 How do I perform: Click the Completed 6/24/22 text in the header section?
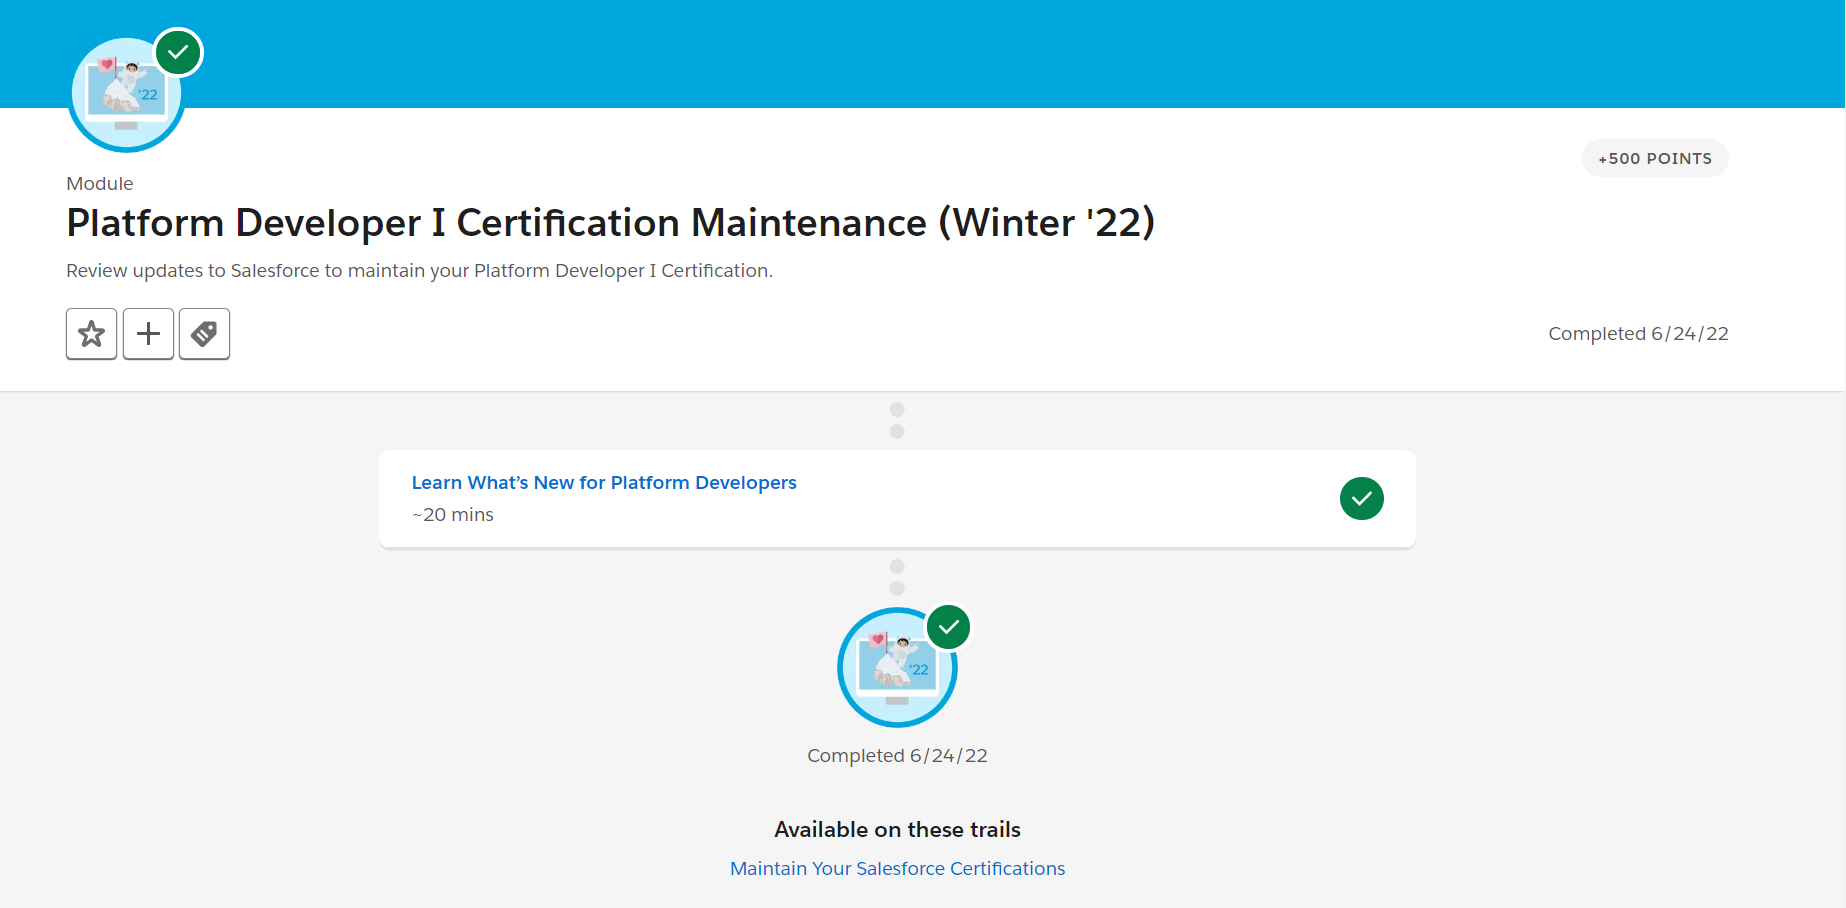[x=1638, y=334]
